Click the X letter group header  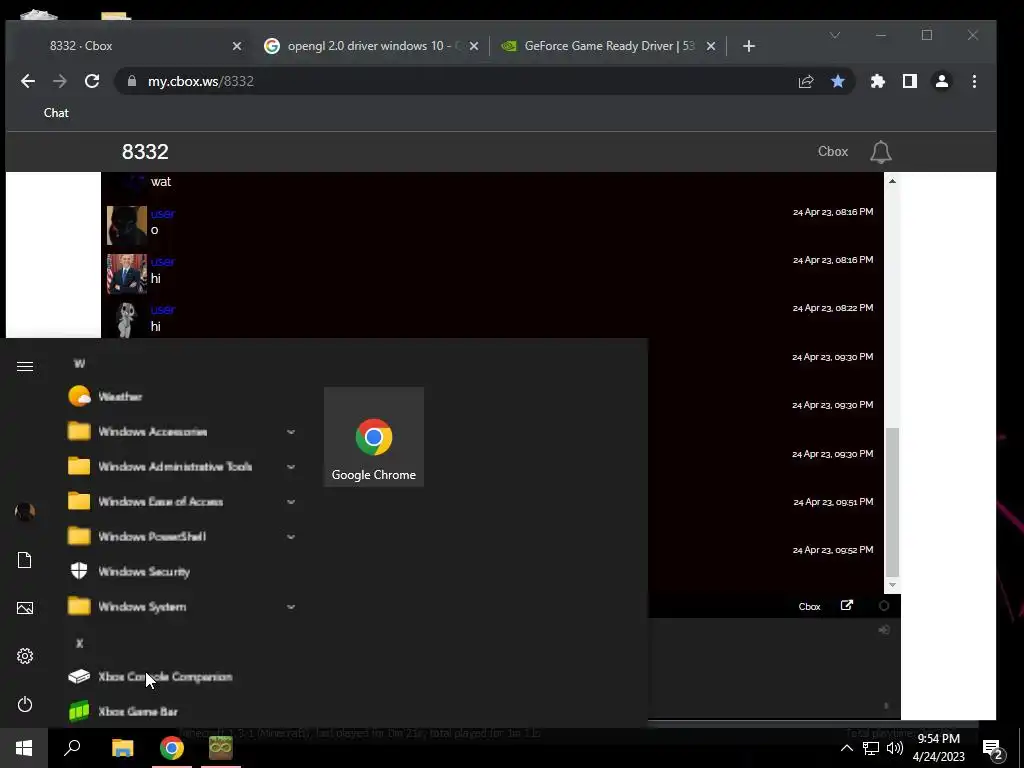79,643
